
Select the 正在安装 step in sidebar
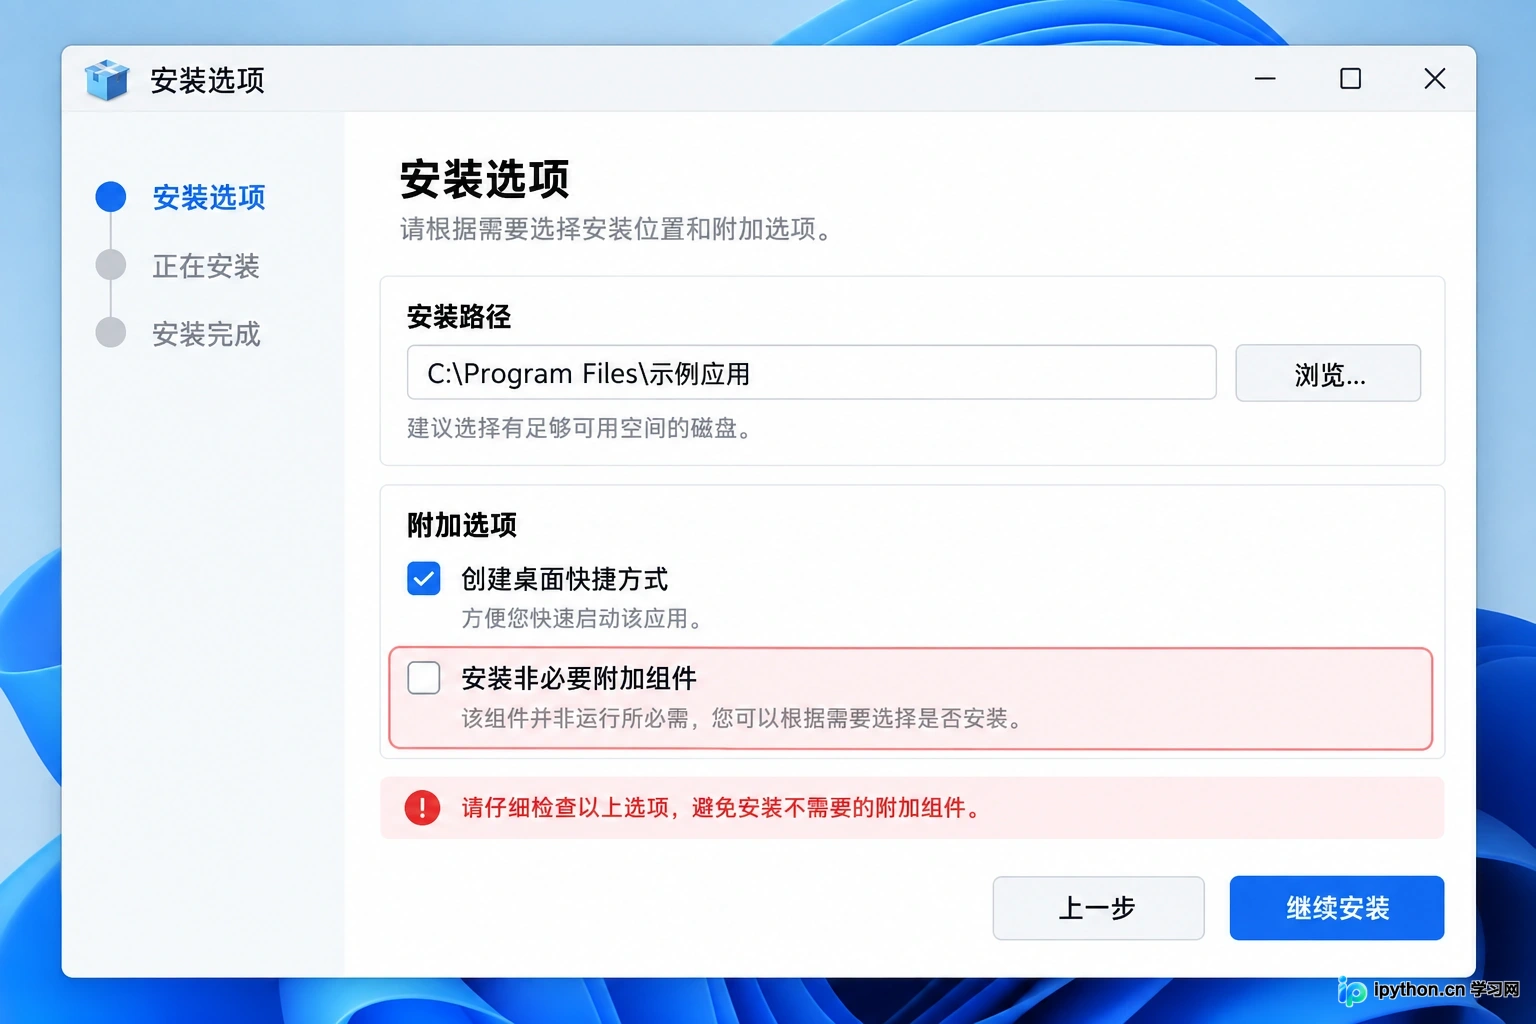coord(206,266)
